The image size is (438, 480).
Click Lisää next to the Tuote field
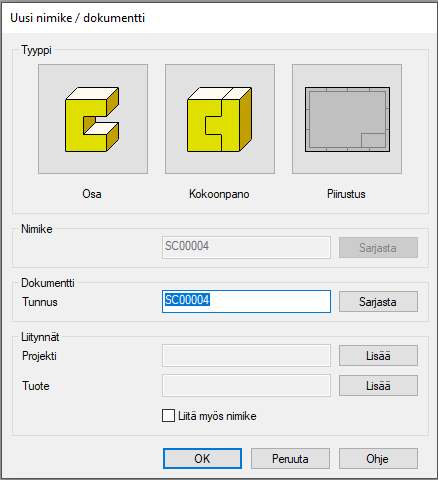[378, 386]
